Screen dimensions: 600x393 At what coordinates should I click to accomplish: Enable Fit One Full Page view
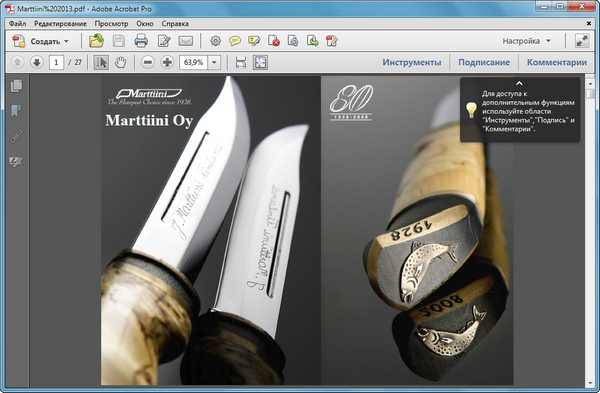tap(260, 62)
